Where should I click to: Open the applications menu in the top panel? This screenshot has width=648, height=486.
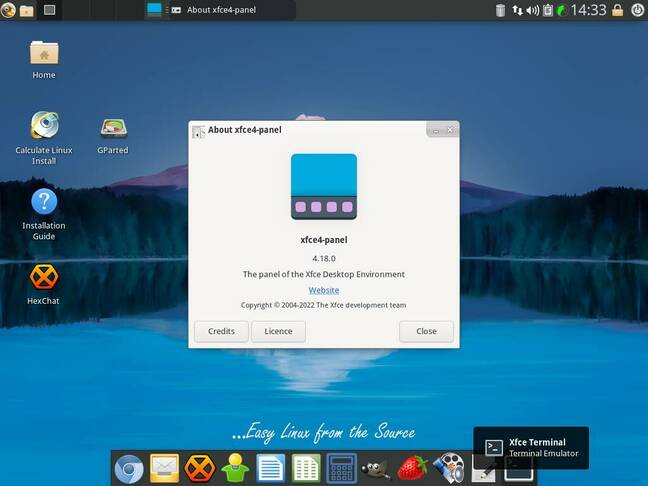(x=8, y=10)
